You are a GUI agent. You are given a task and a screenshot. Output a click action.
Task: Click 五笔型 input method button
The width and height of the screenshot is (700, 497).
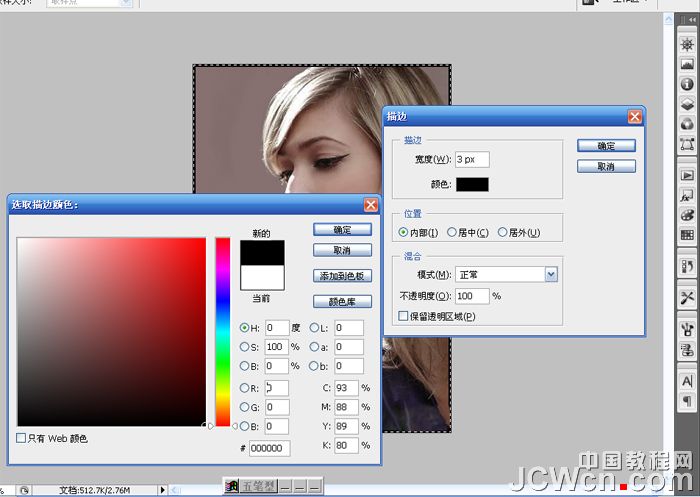coord(258,486)
